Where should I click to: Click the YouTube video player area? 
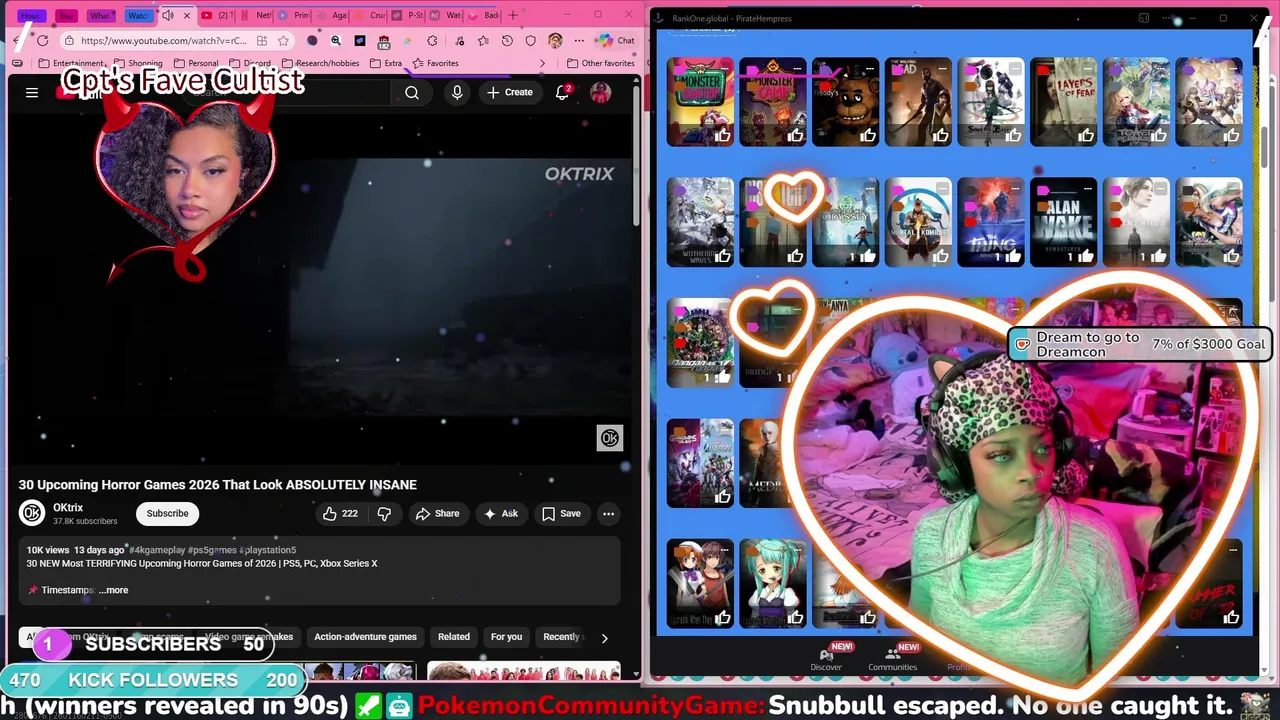[x=320, y=290]
